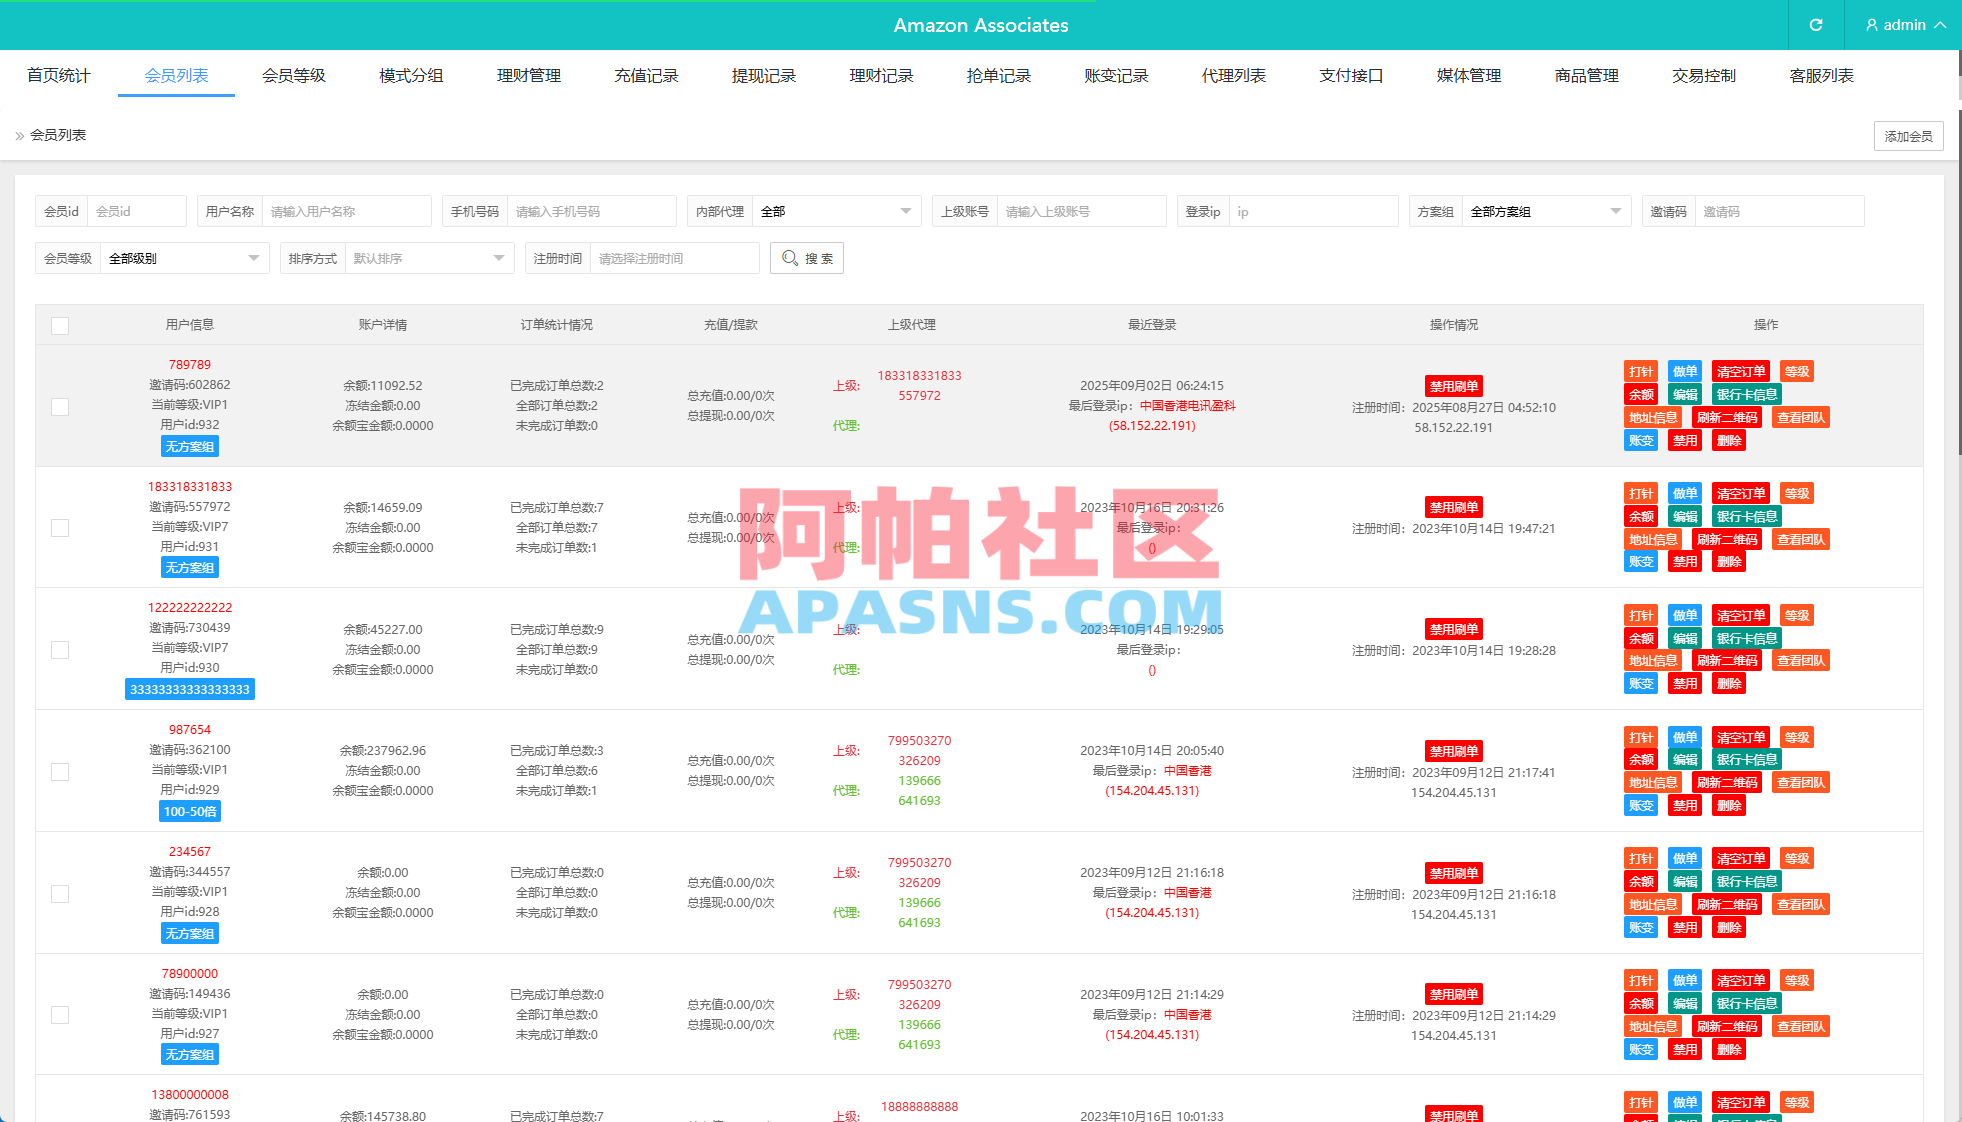The width and height of the screenshot is (1962, 1122).
Task: Click 查看团队 for user 987654
Action: [x=1800, y=782]
